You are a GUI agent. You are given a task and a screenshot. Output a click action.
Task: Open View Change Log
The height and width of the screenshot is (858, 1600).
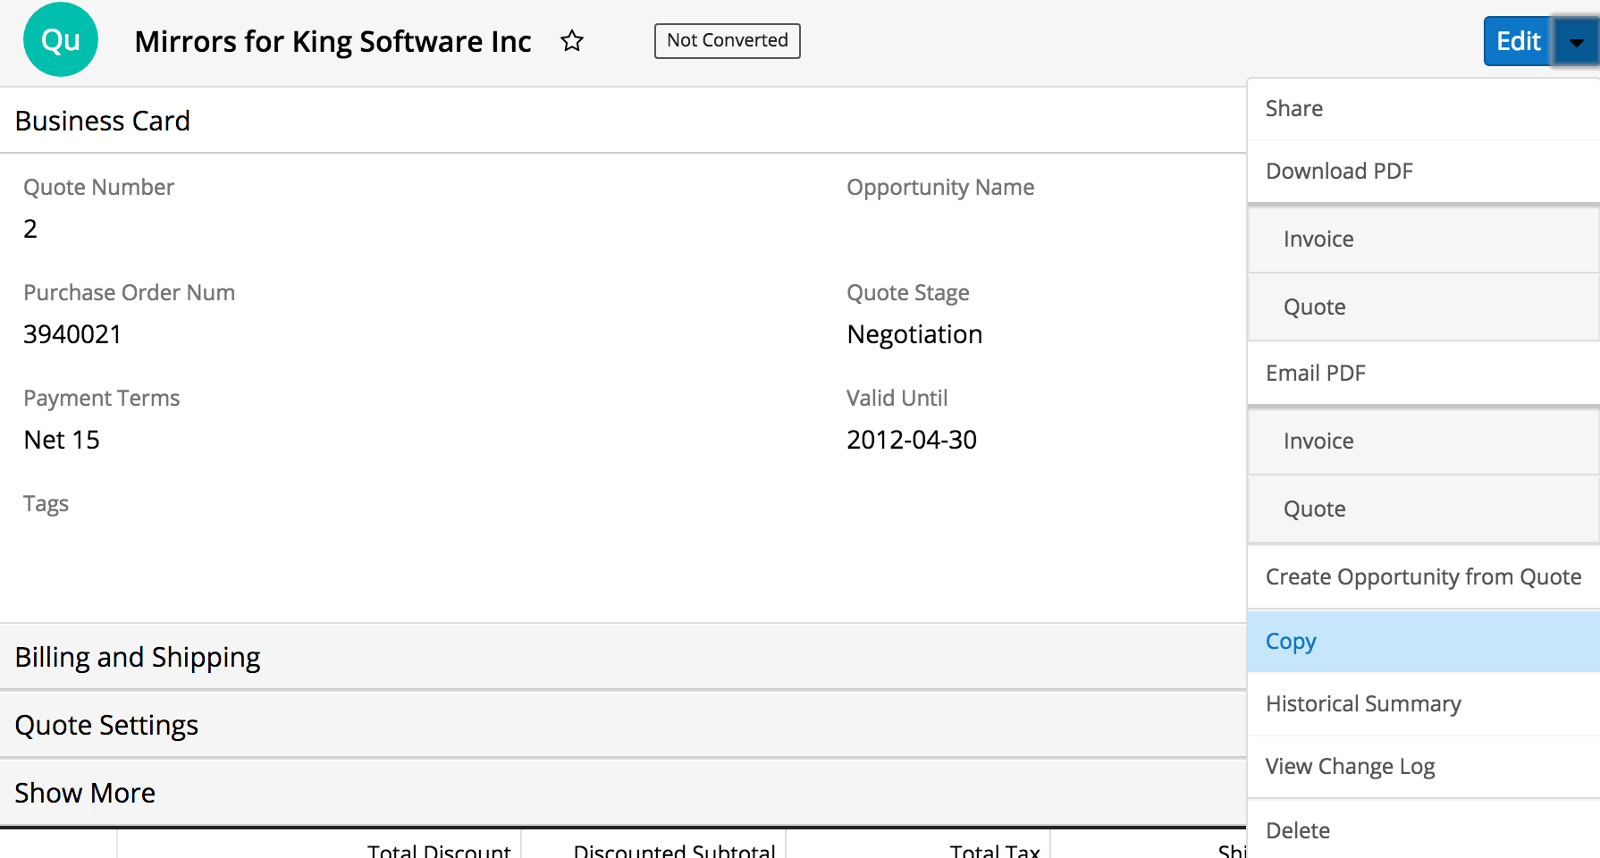[x=1350, y=767]
